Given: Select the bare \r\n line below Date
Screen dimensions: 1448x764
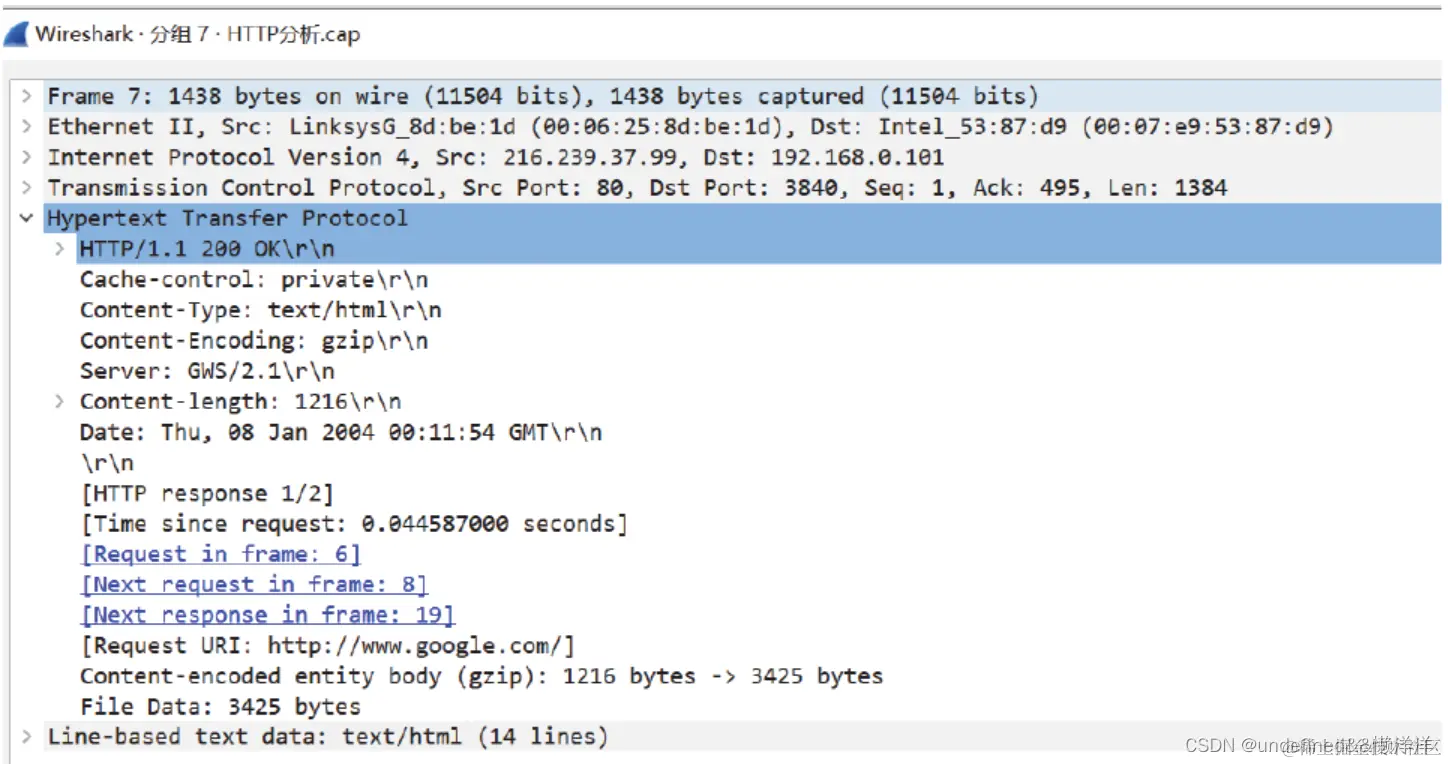Looking at the screenshot, I should click(x=107, y=463).
